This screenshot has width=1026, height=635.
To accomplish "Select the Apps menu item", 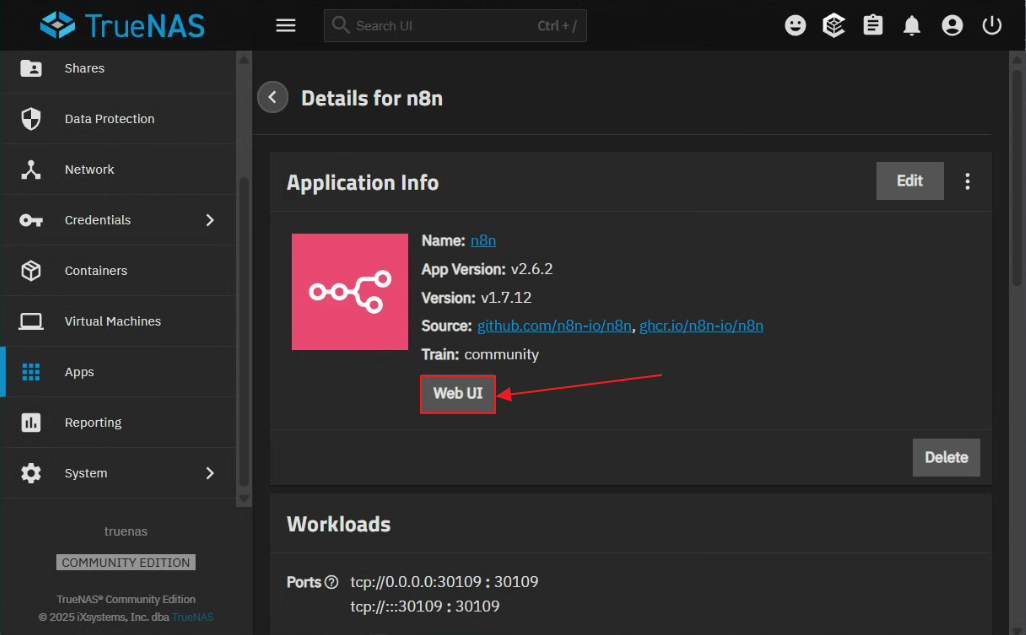I will (118, 372).
